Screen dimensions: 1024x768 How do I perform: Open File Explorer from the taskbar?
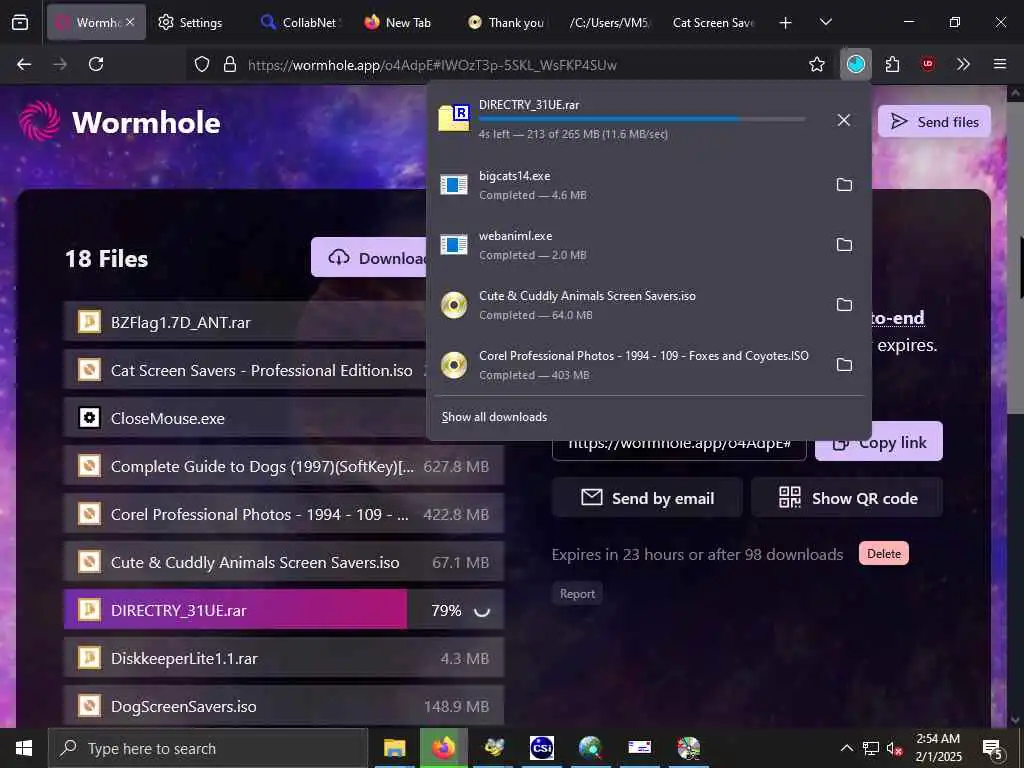[x=394, y=748]
